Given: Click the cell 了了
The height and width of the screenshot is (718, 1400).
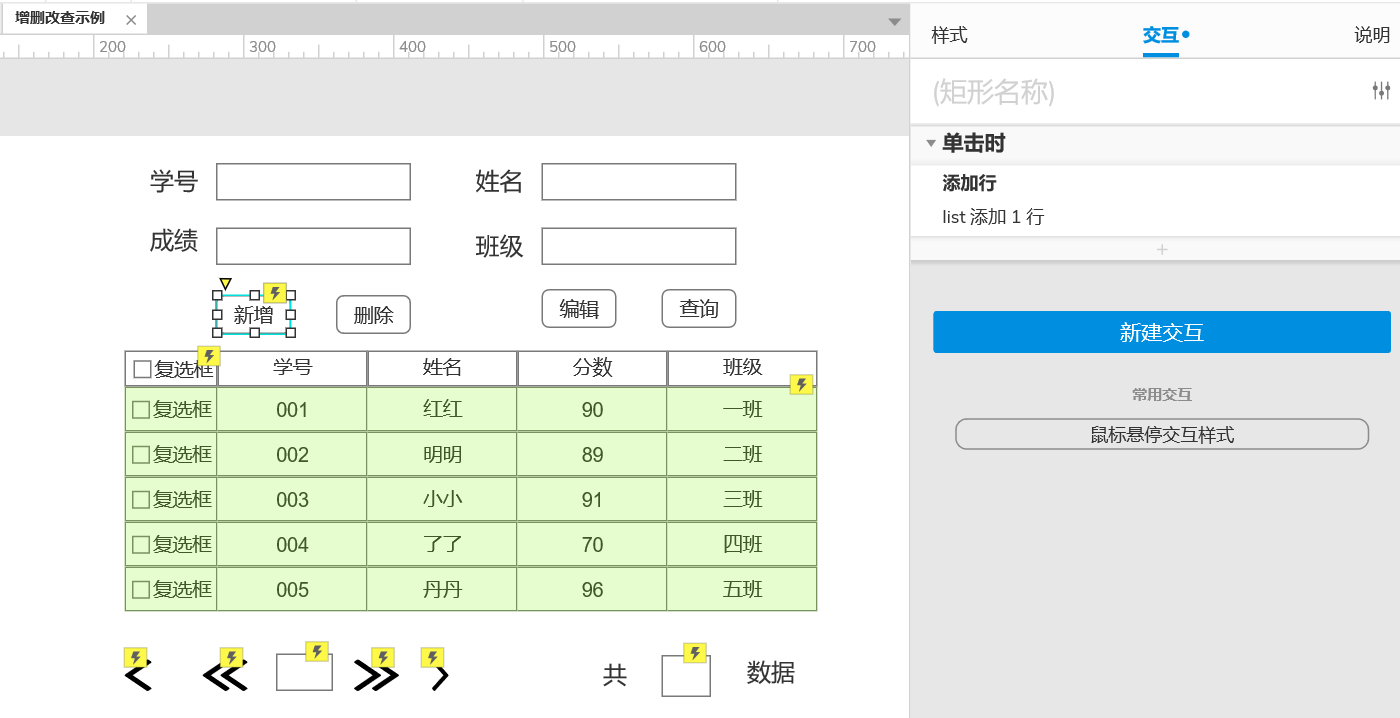Looking at the screenshot, I should 442,544.
